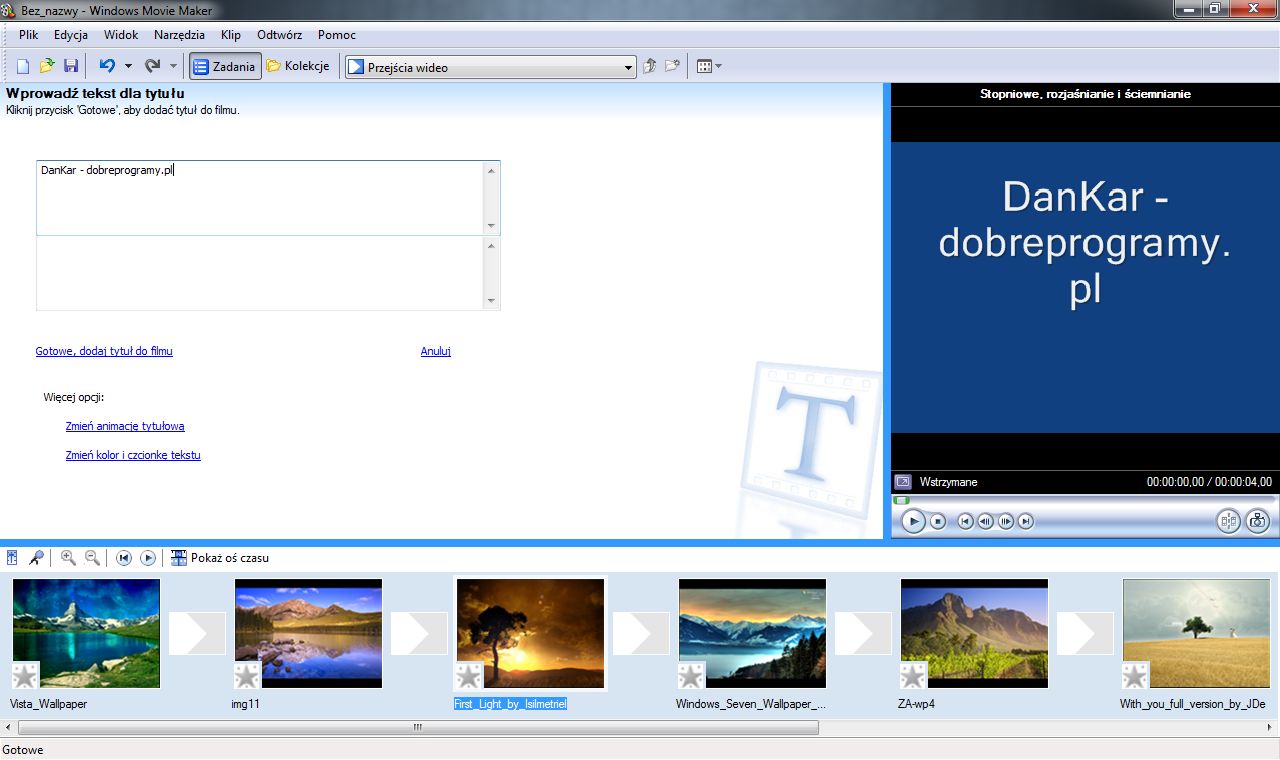Click the 'Wstrzymane' playback status text
The width and height of the screenshot is (1280, 760).
(x=948, y=482)
